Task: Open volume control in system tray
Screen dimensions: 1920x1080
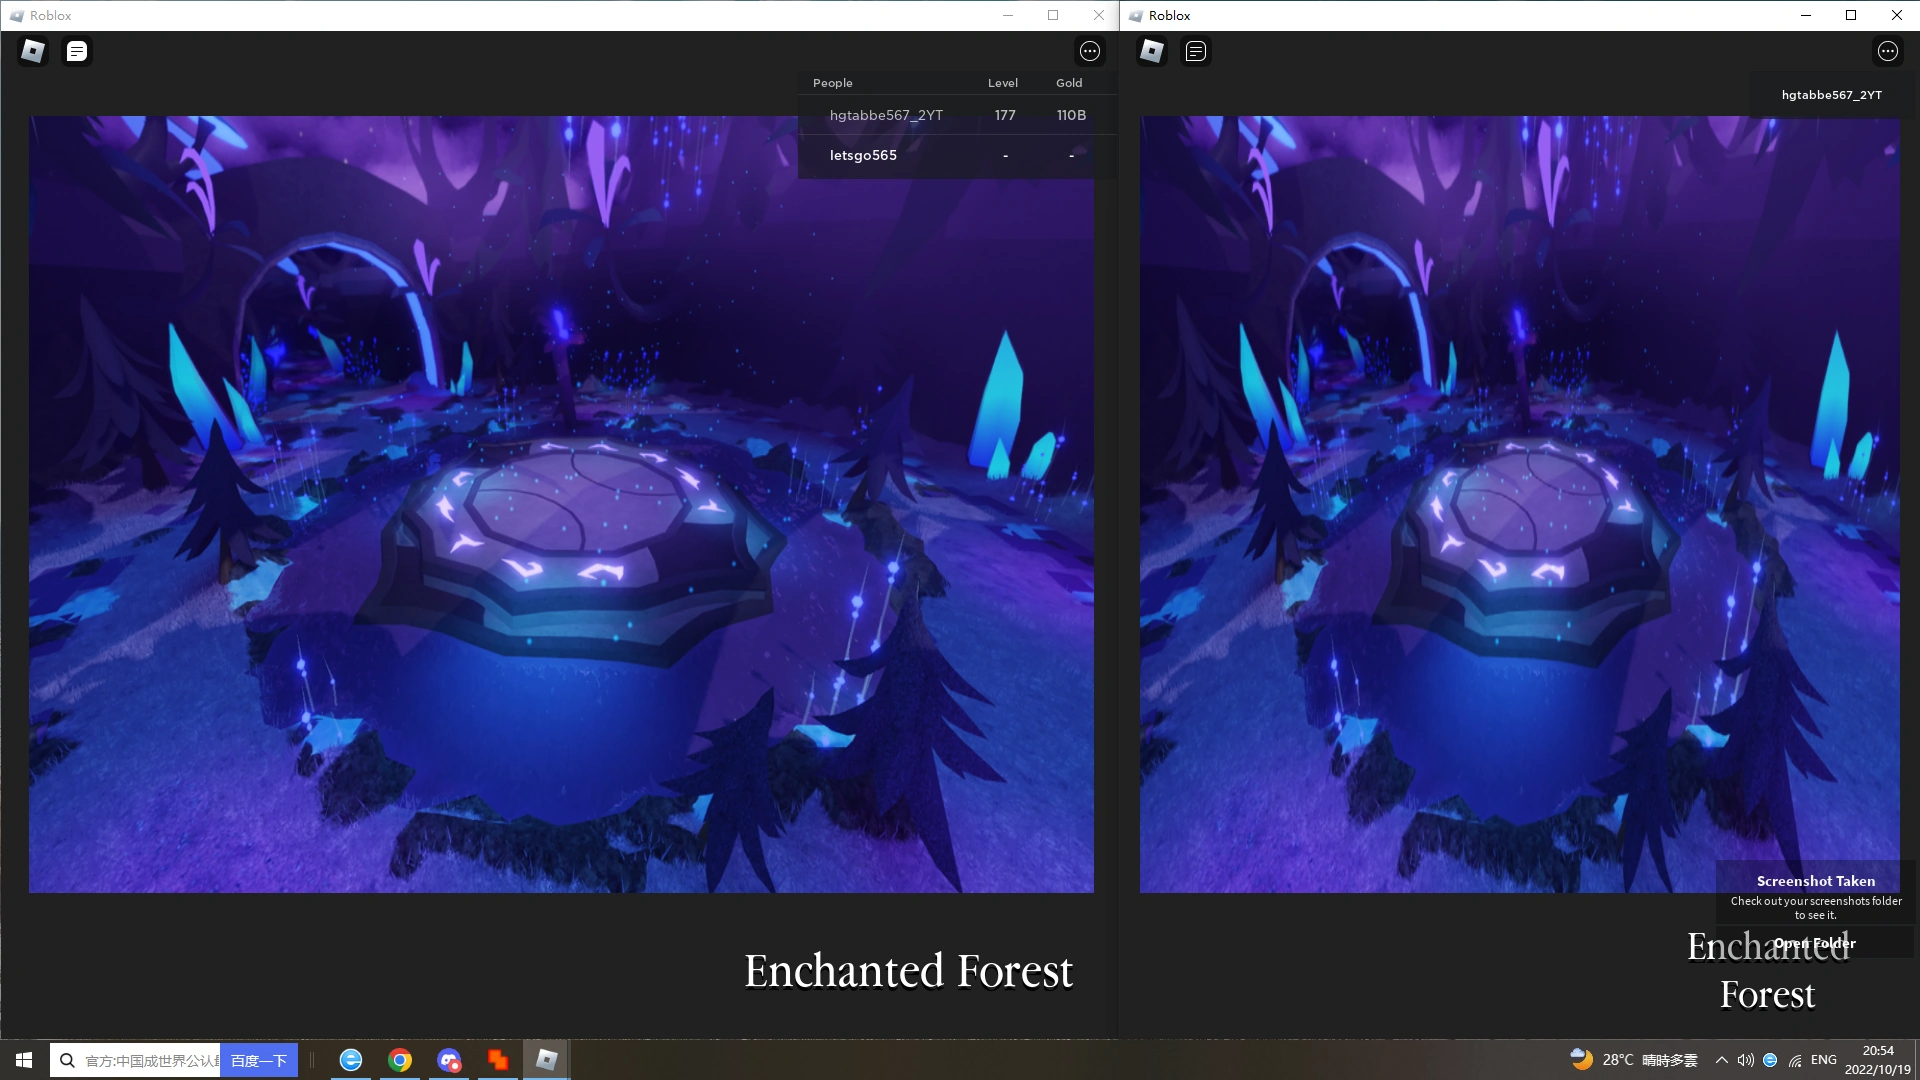Action: pos(1745,1060)
